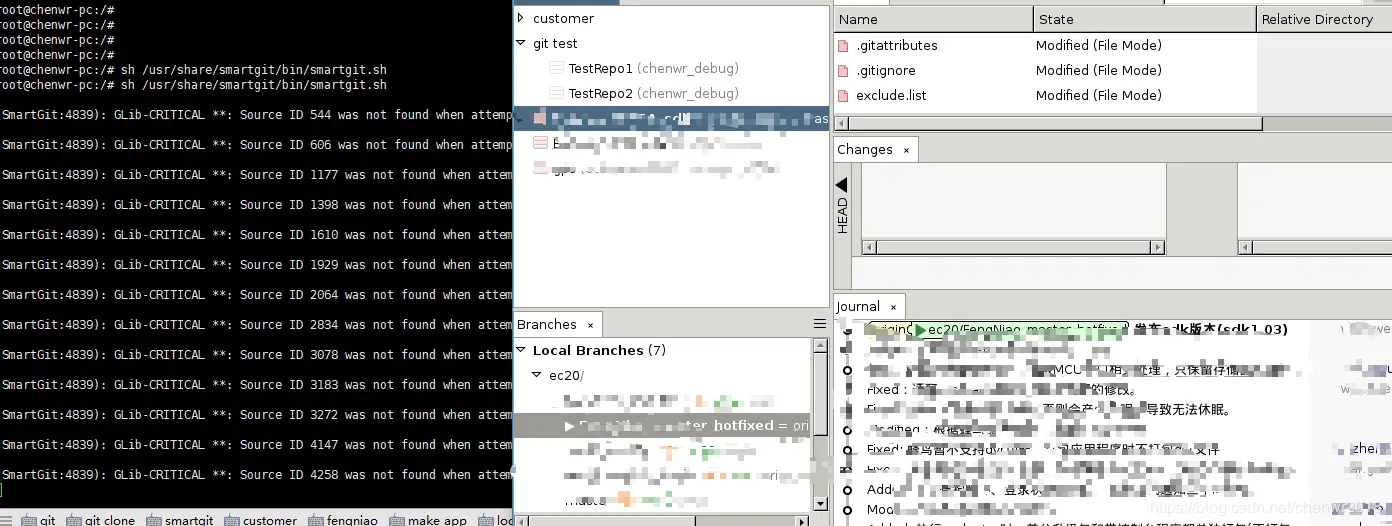This screenshot has width=1392, height=526.
Task: Click terminal line 'Source ID 4258'
Action: click(x=257, y=475)
